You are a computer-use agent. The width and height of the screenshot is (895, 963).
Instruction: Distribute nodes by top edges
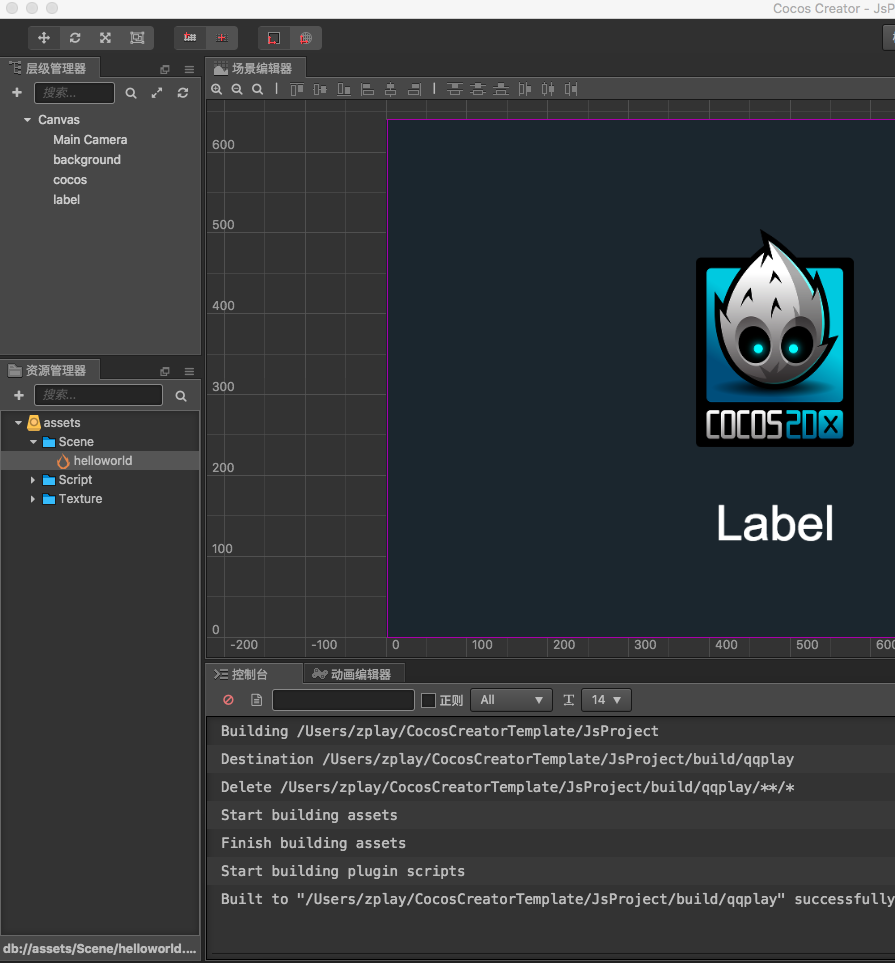455,90
